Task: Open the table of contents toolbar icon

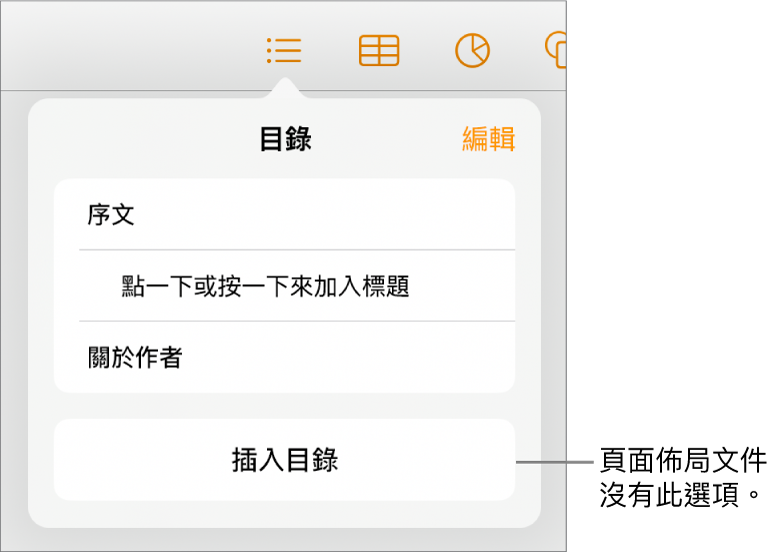Action: (x=283, y=51)
